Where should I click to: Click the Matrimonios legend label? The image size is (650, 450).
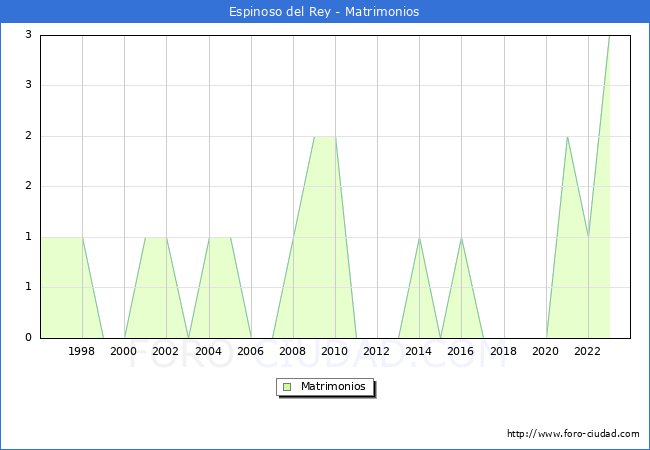click(x=333, y=386)
